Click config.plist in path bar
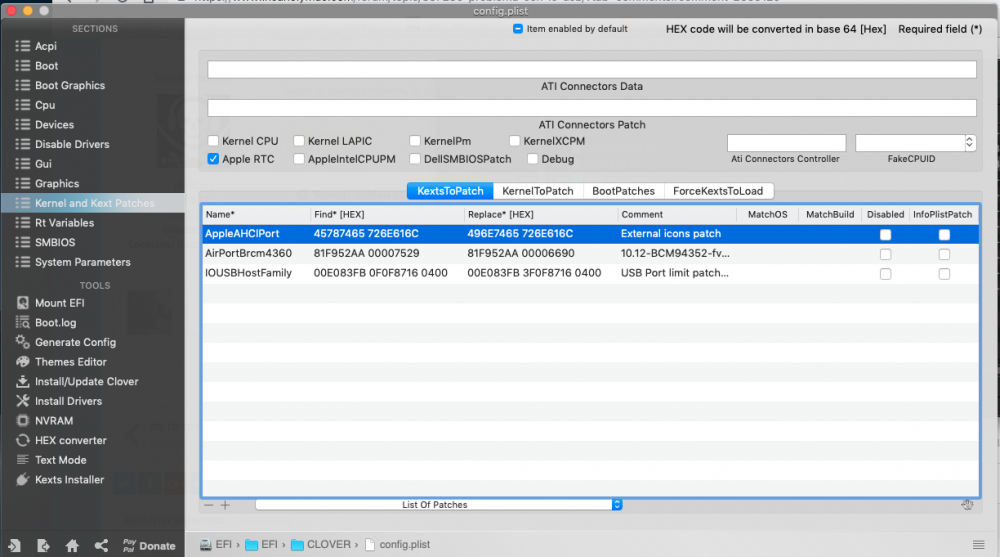The image size is (1000, 557). 397,544
